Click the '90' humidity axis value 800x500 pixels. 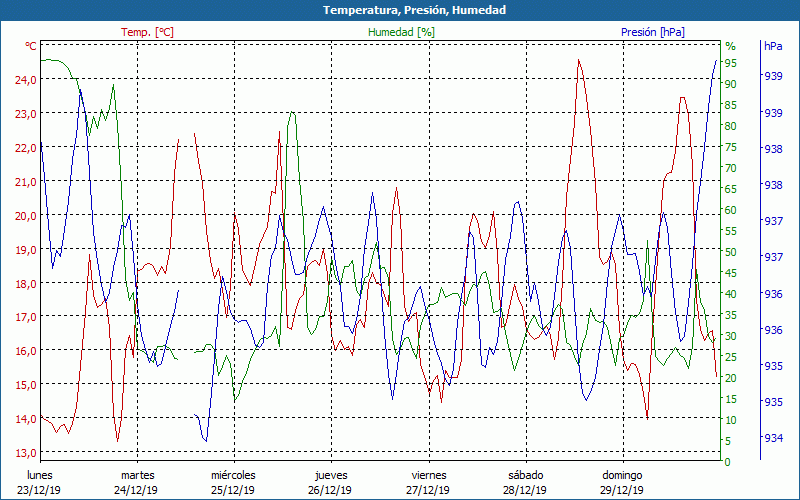(731, 84)
